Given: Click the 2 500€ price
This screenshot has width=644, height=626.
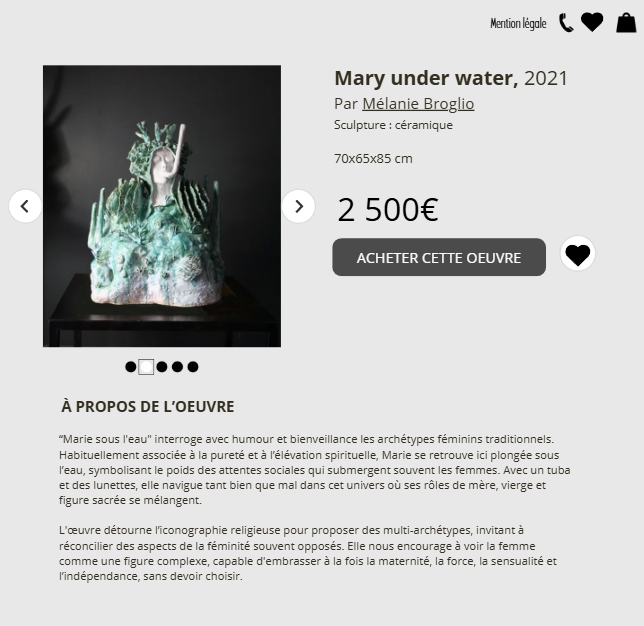Looking at the screenshot, I should point(388,209).
